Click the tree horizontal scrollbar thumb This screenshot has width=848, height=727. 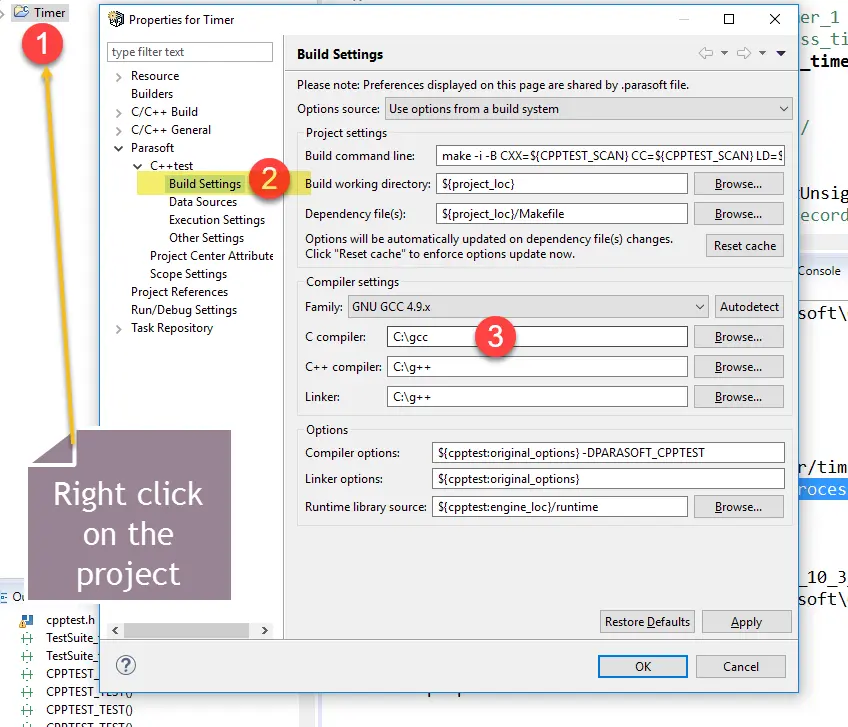(186, 630)
